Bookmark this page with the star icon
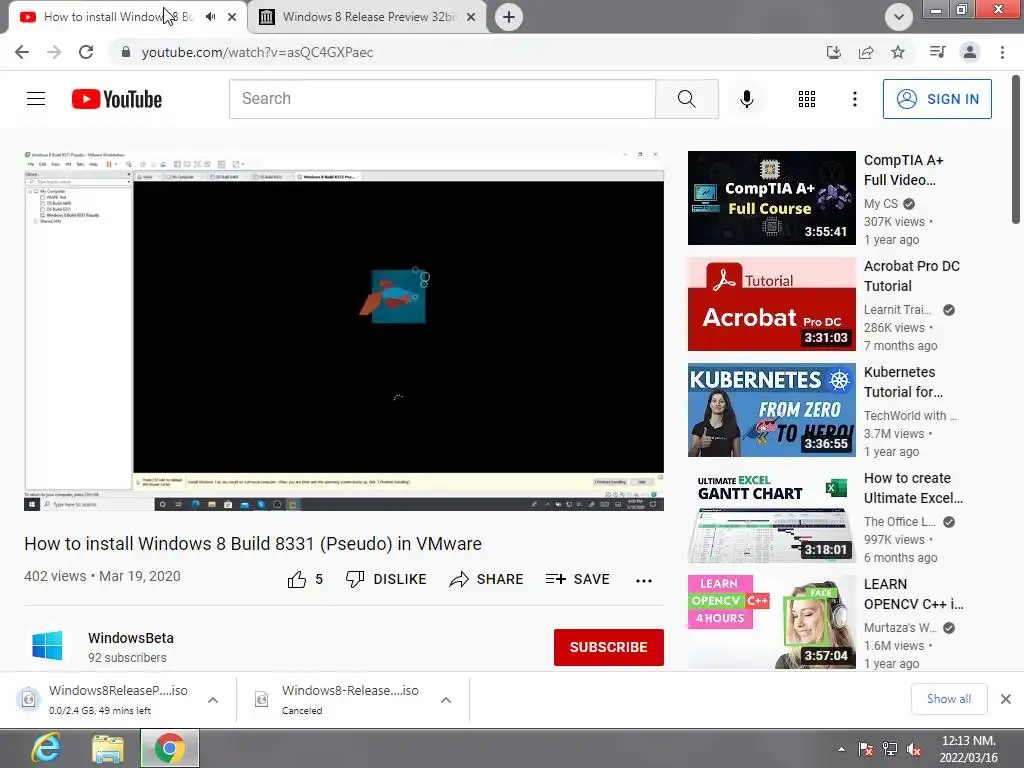 point(898,52)
